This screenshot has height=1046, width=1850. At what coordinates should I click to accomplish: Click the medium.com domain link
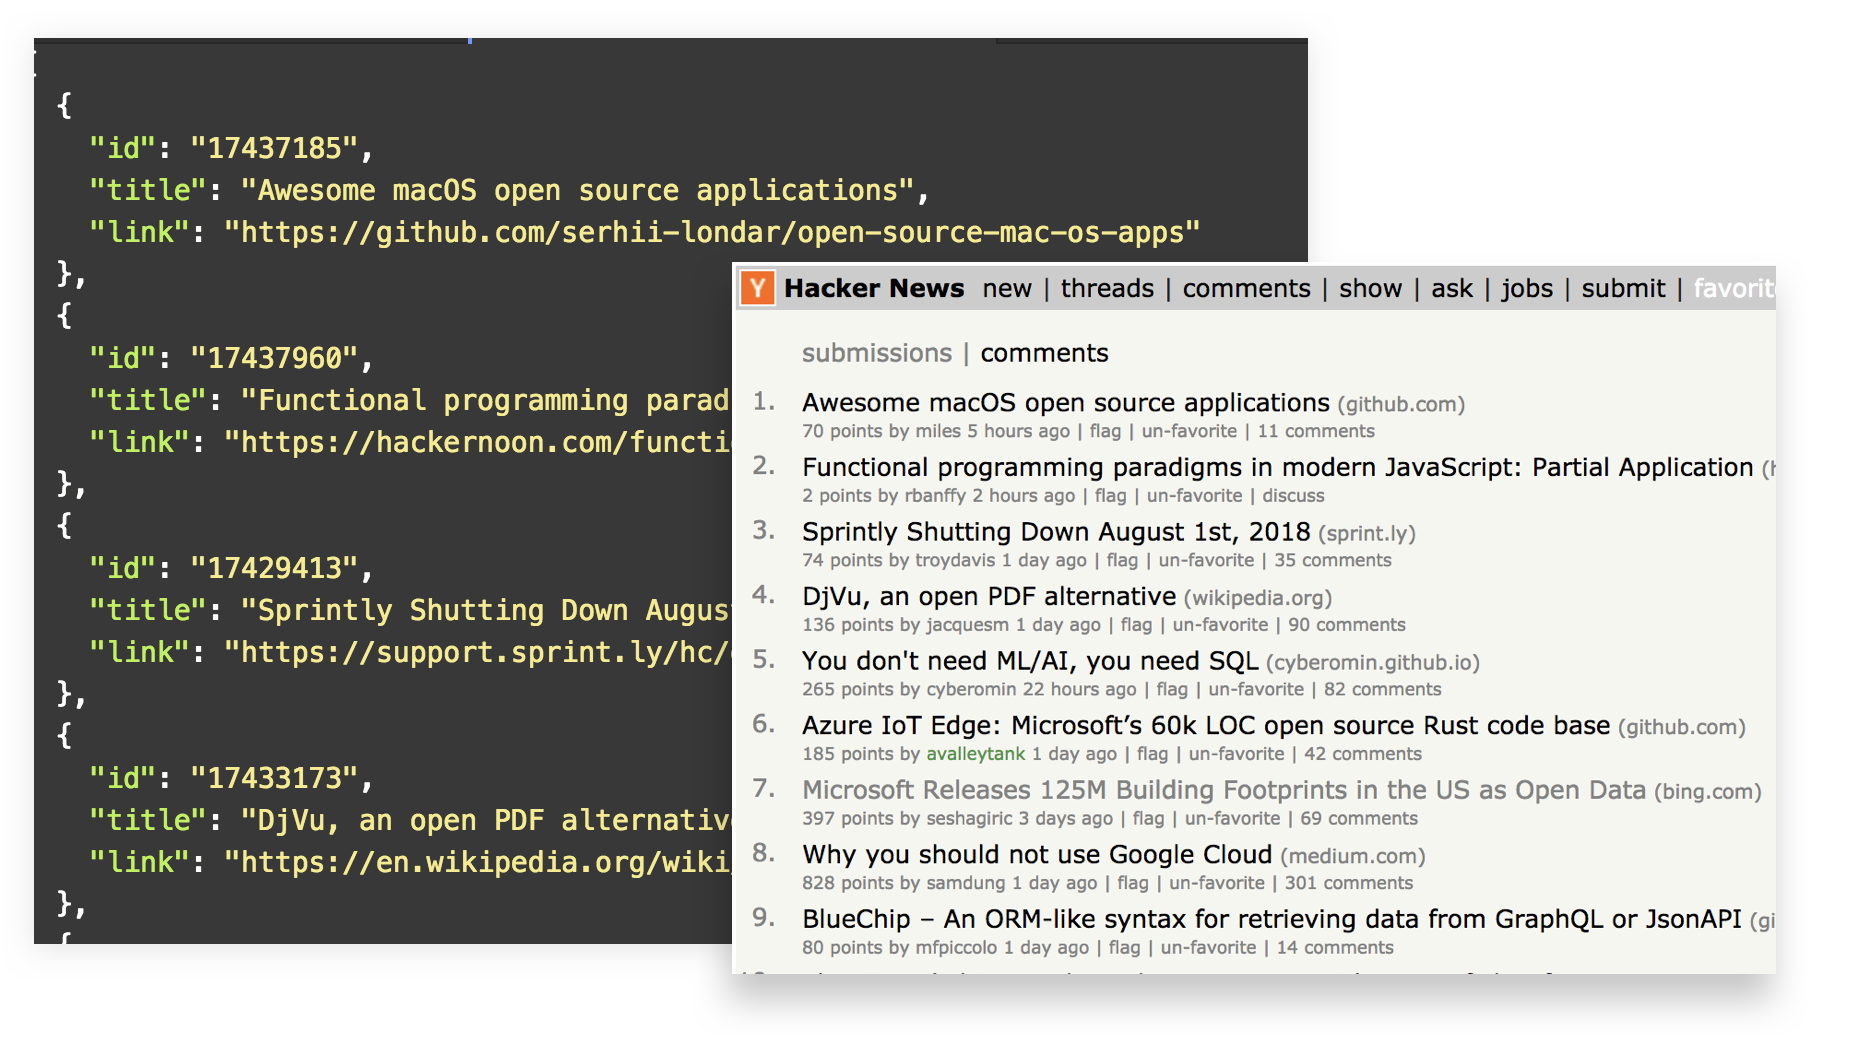[x=1353, y=857]
